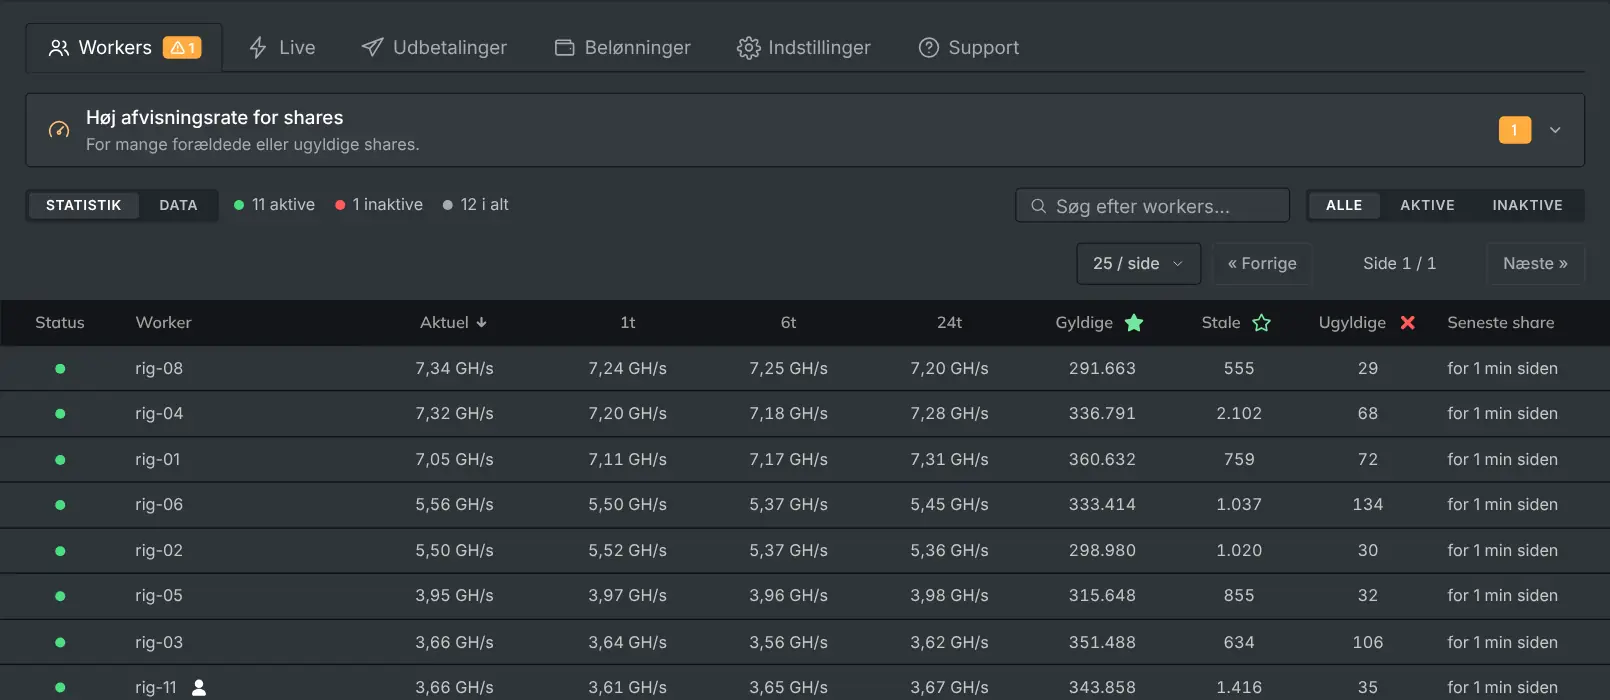This screenshot has height=700, width=1610.
Task: Click the Seneste share column header
Action: (1500, 323)
